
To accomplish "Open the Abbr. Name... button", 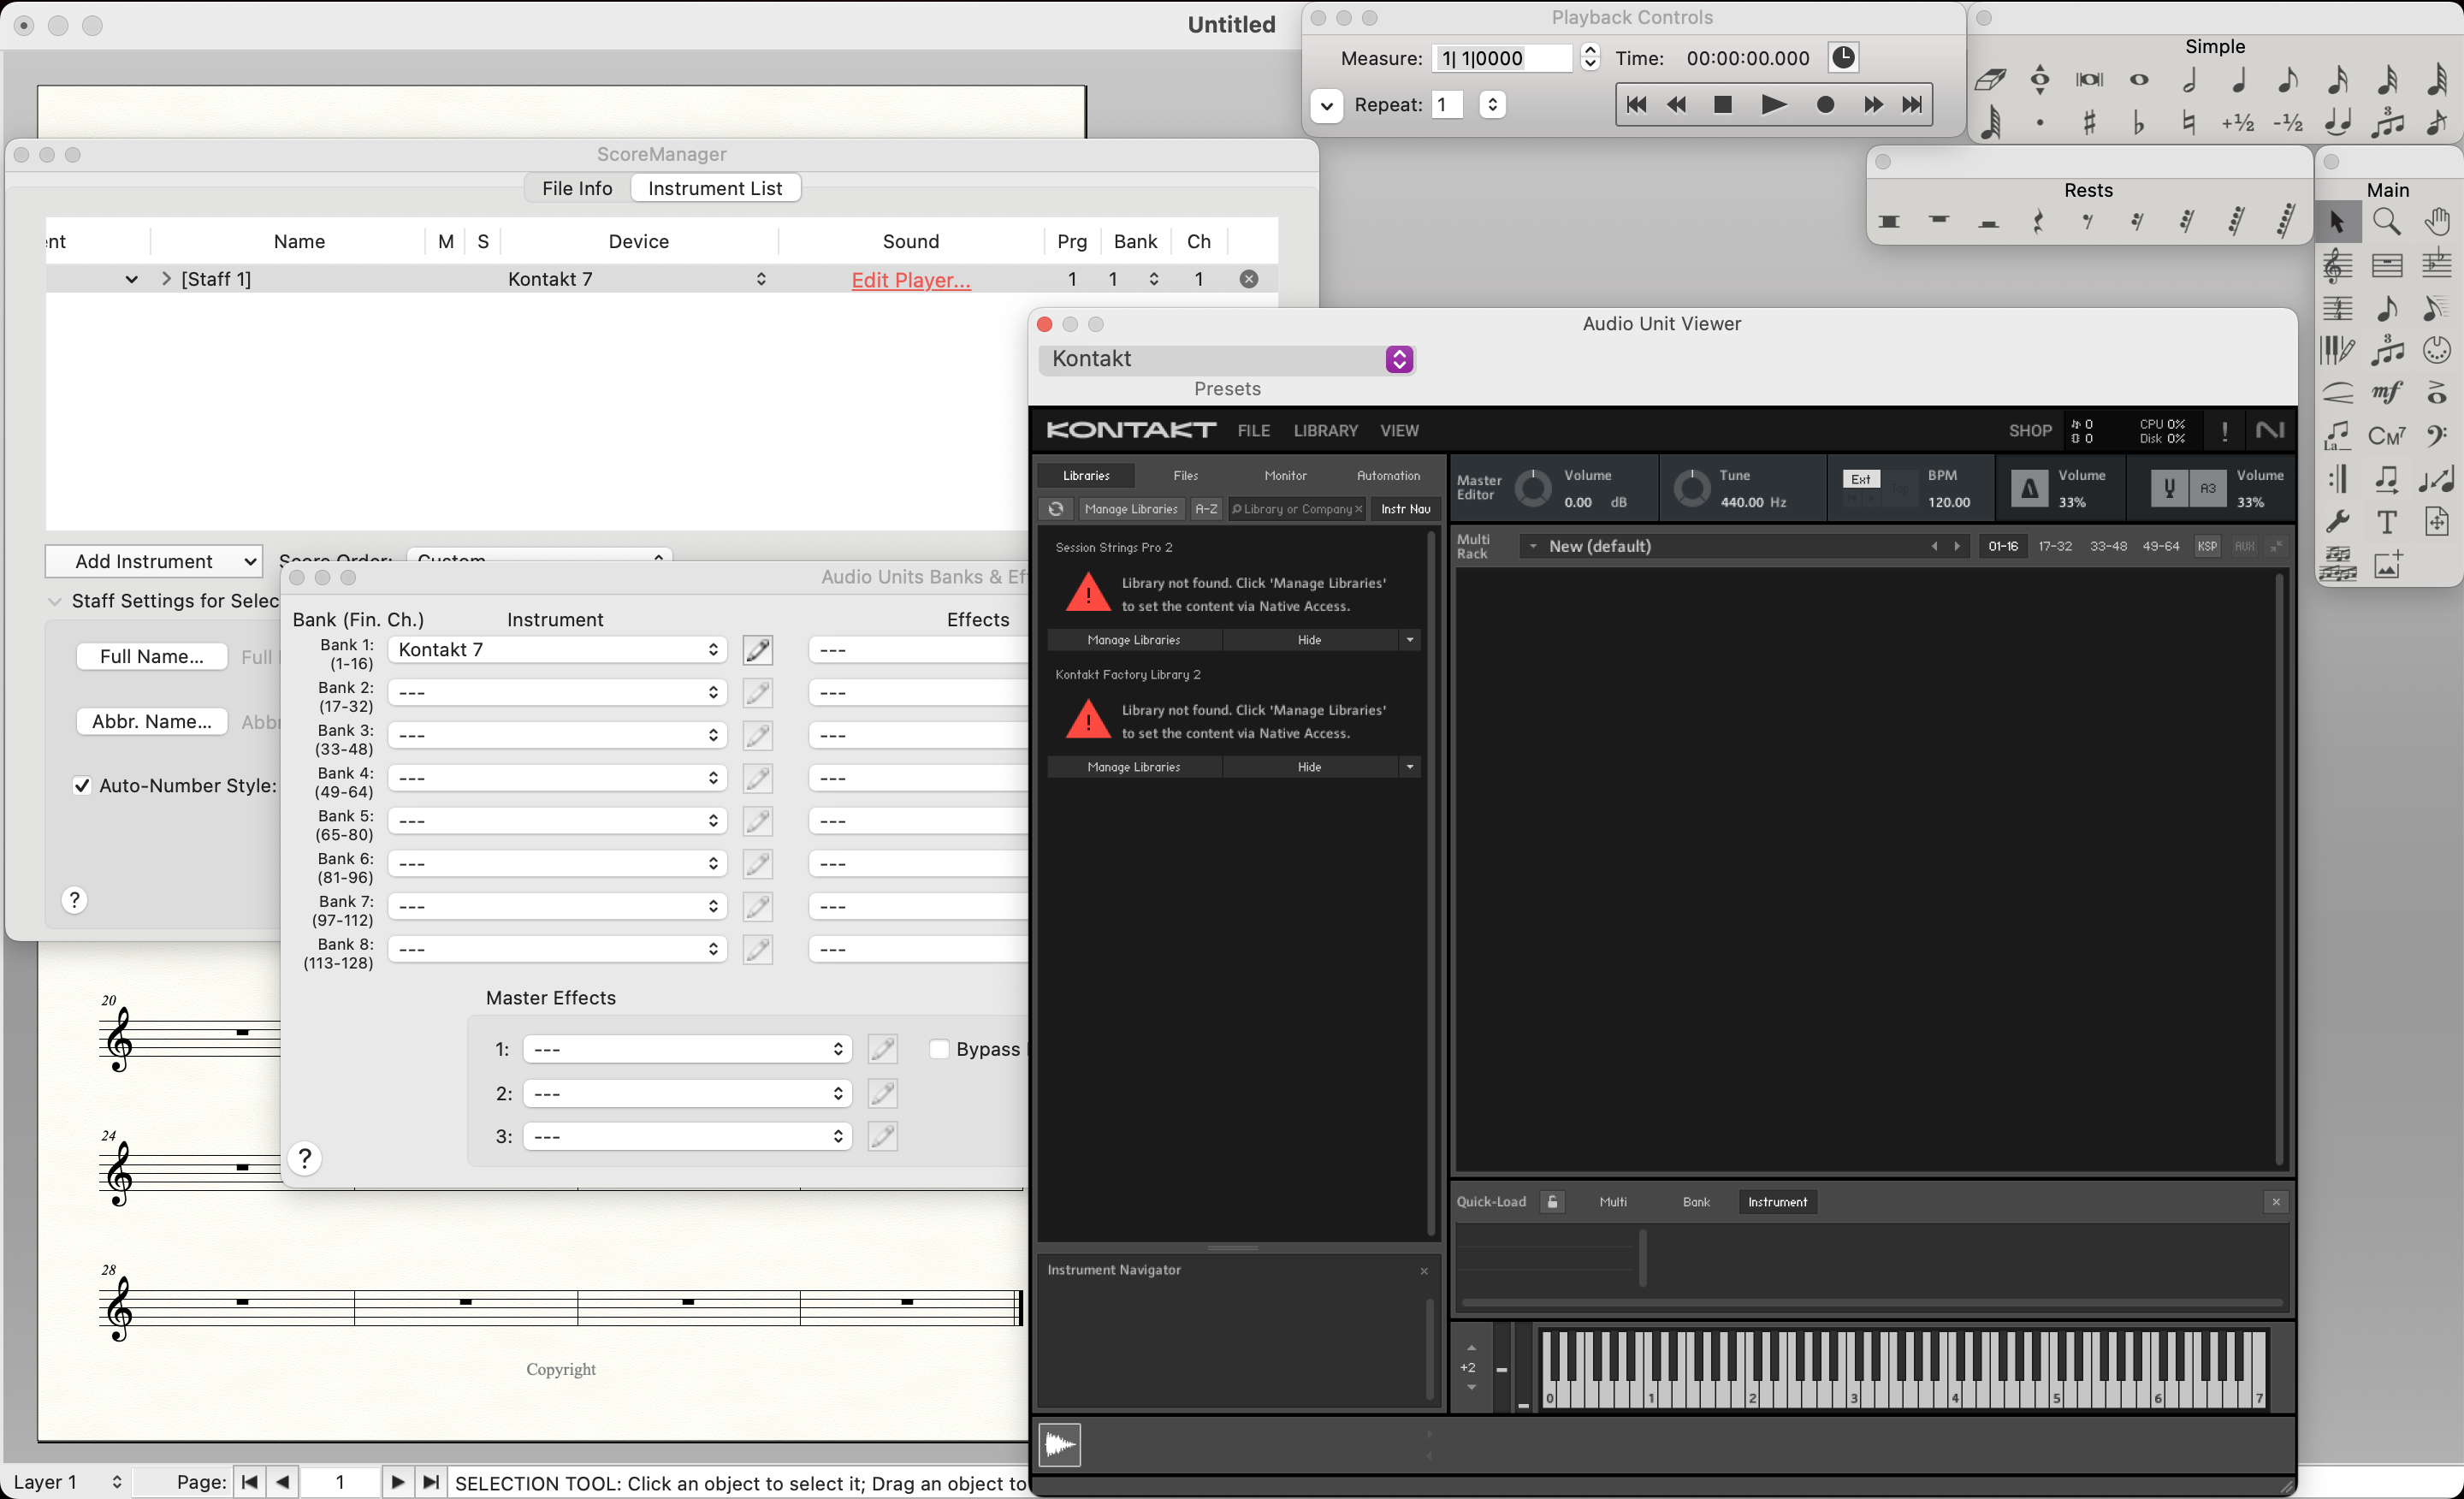I will 152,722.
